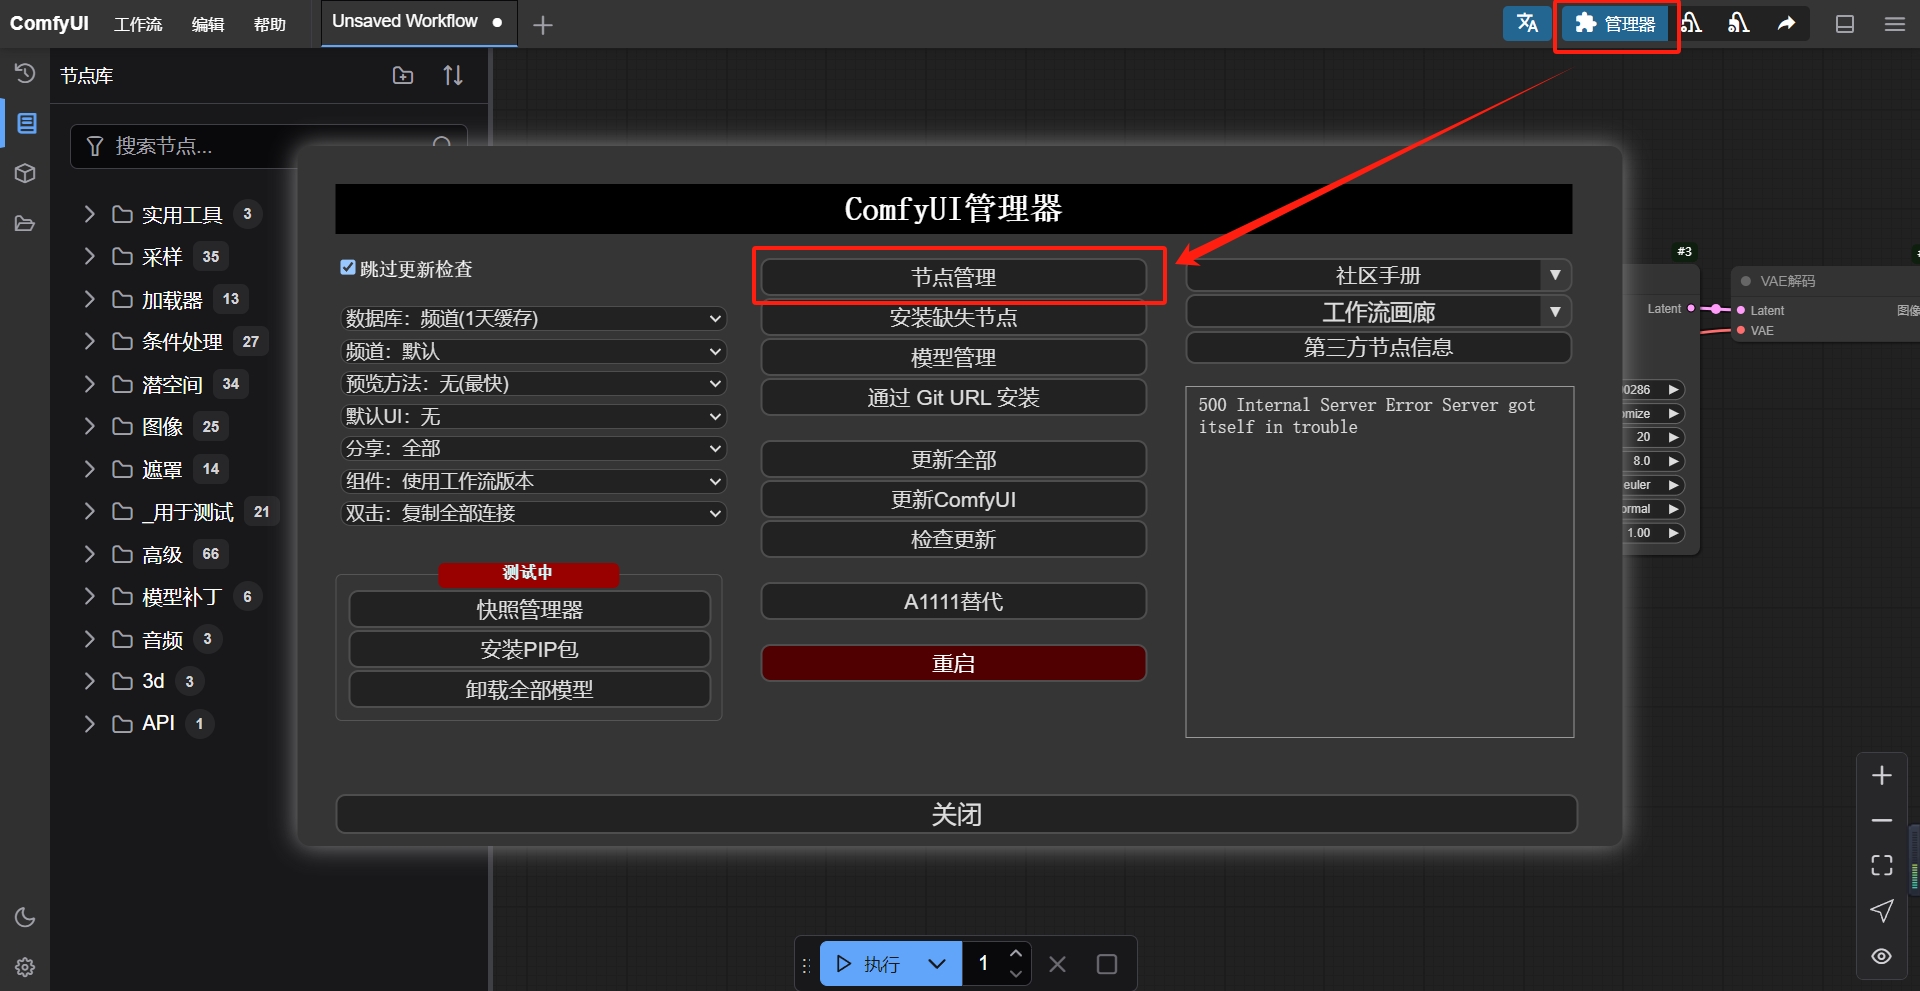Open the execute options dropdown arrow
This screenshot has width=1920, height=991.
tap(937, 964)
